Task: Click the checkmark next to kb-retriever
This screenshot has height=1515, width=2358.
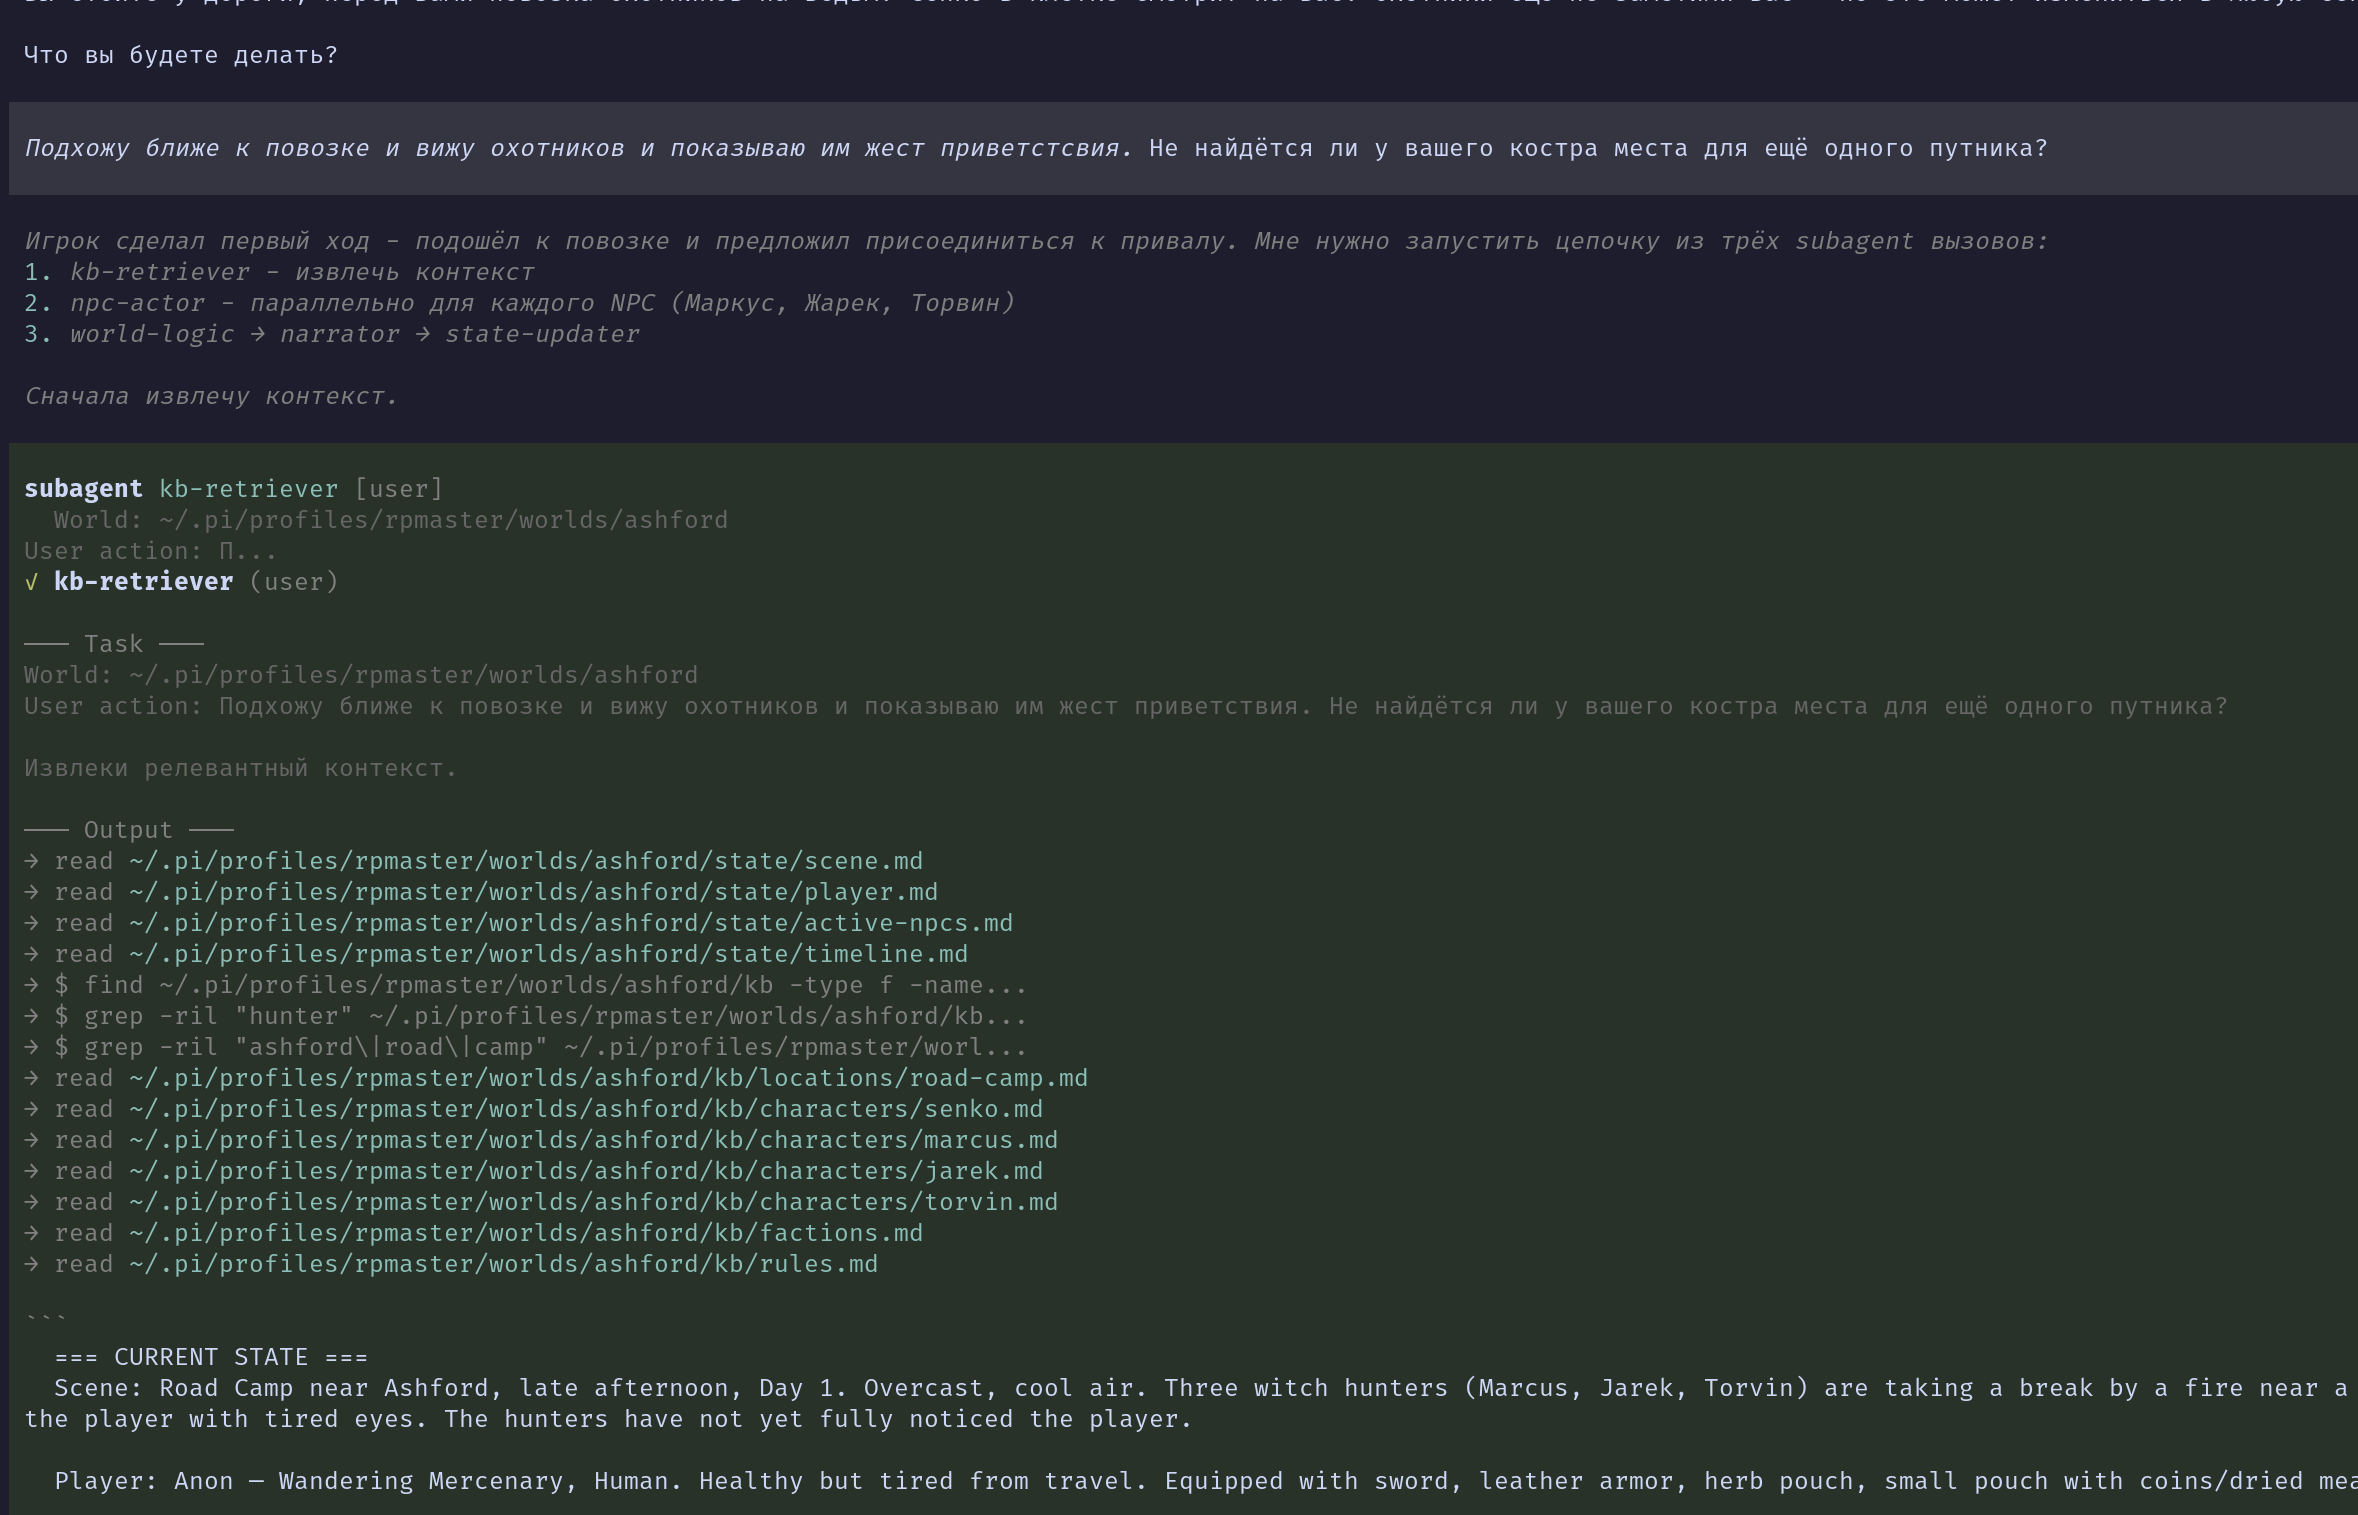Action: (31, 582)
